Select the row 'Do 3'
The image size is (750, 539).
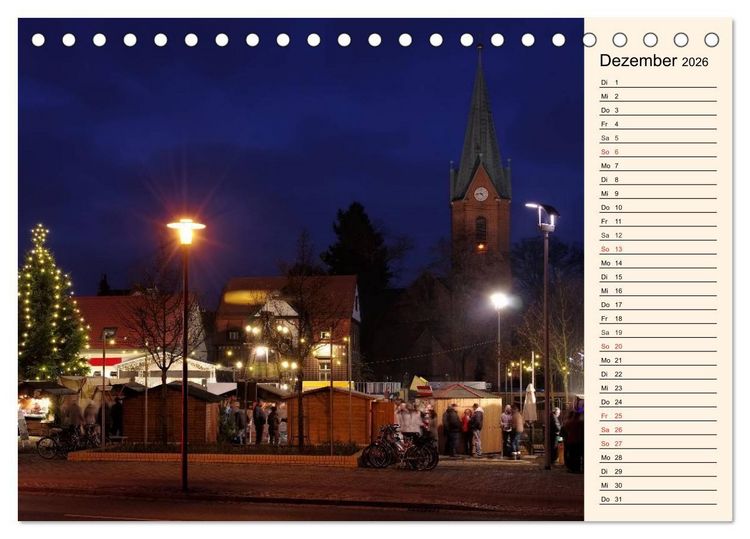click(658, 110)
